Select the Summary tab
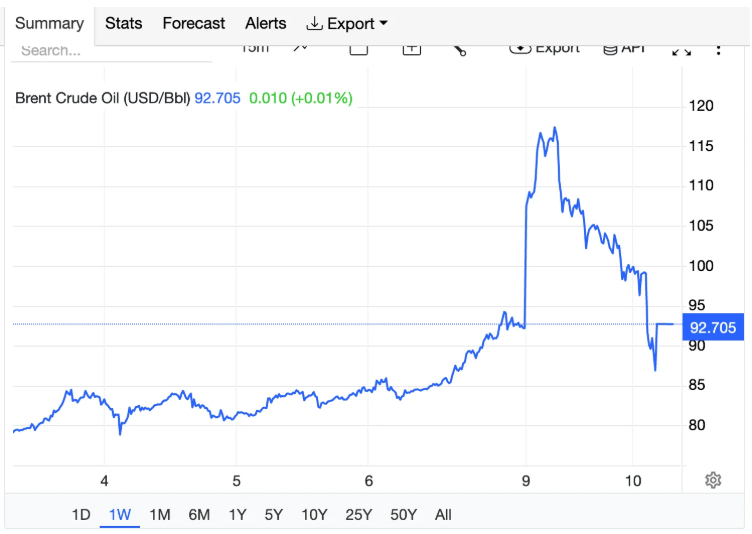Viewport: 752px width, 534px height. pos(49,23)
